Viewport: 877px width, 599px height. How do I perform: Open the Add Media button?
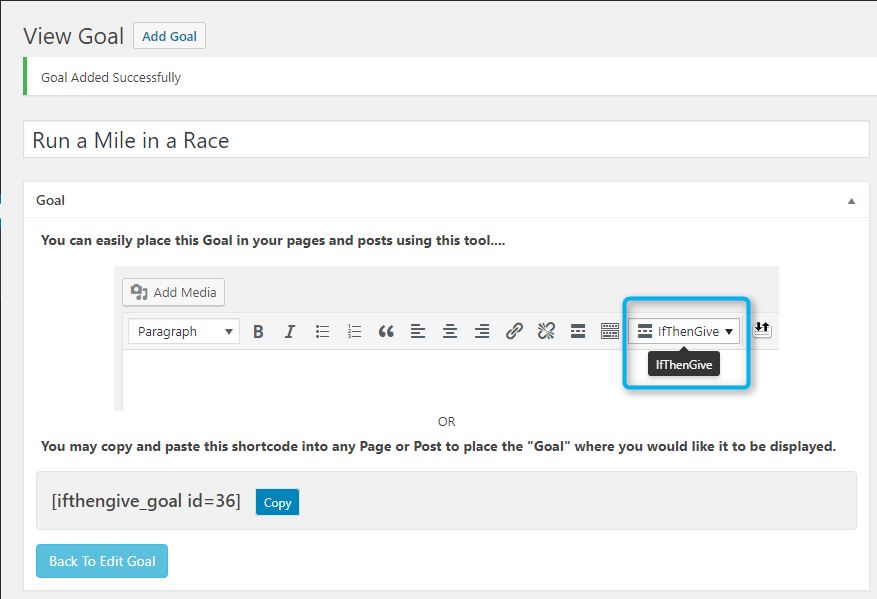coord(173,293)
